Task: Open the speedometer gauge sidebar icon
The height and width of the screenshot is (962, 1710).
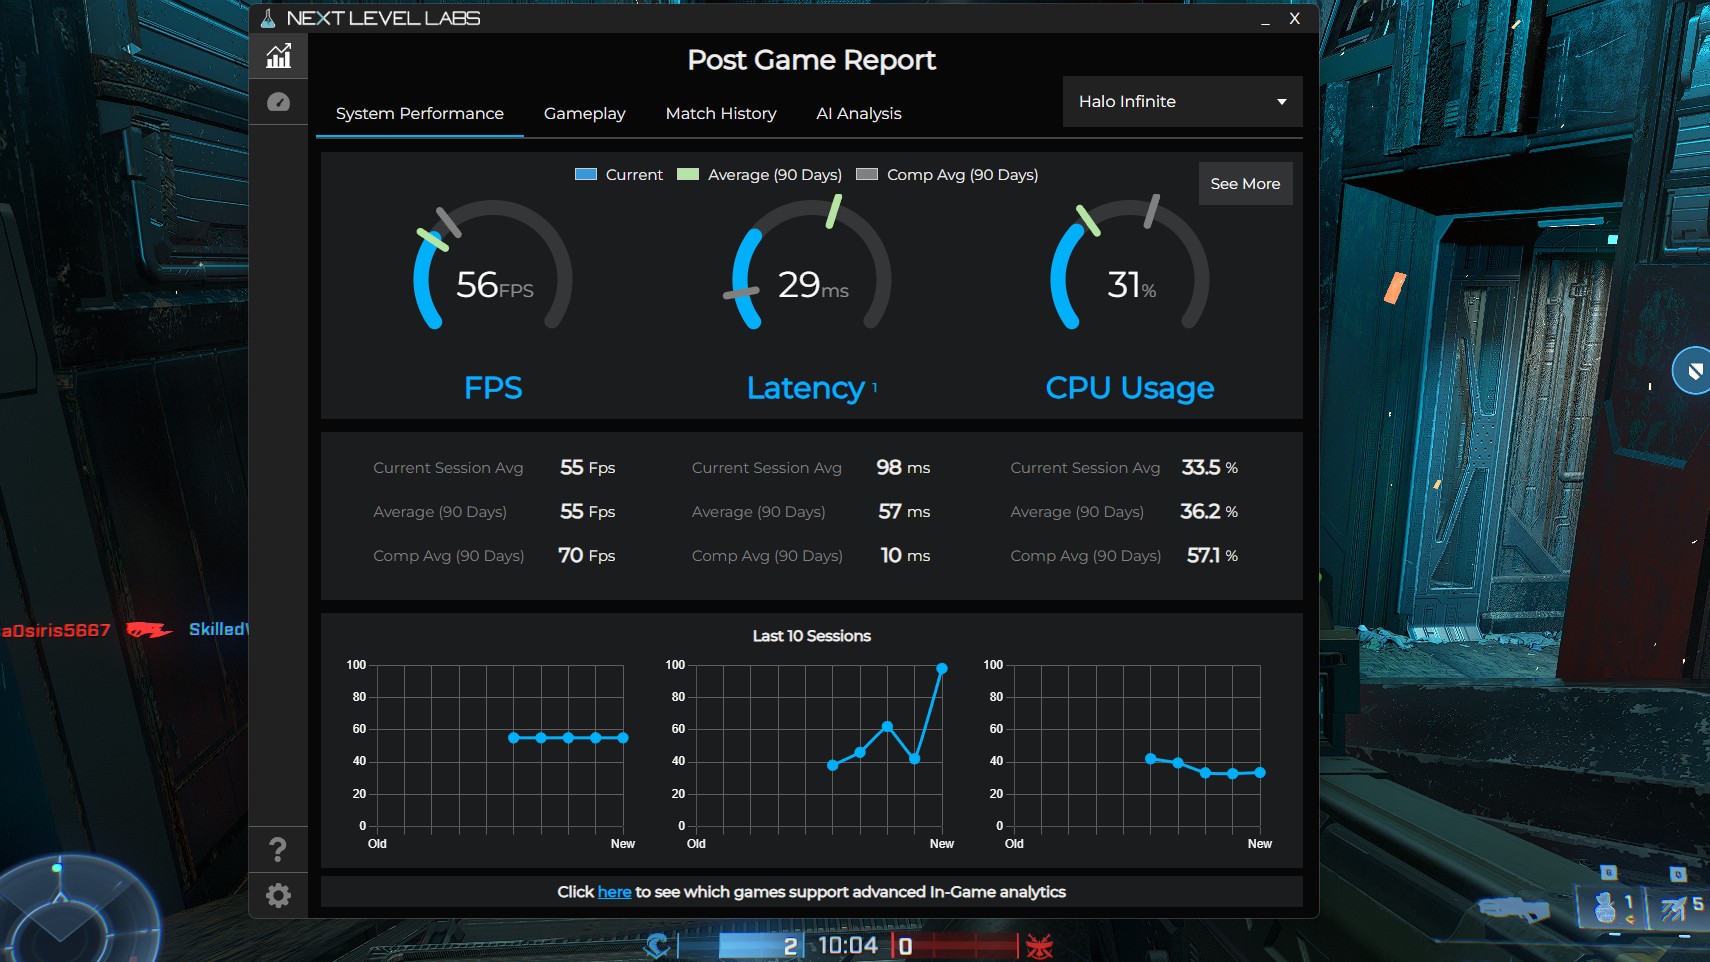Action: tap(278, 102)
